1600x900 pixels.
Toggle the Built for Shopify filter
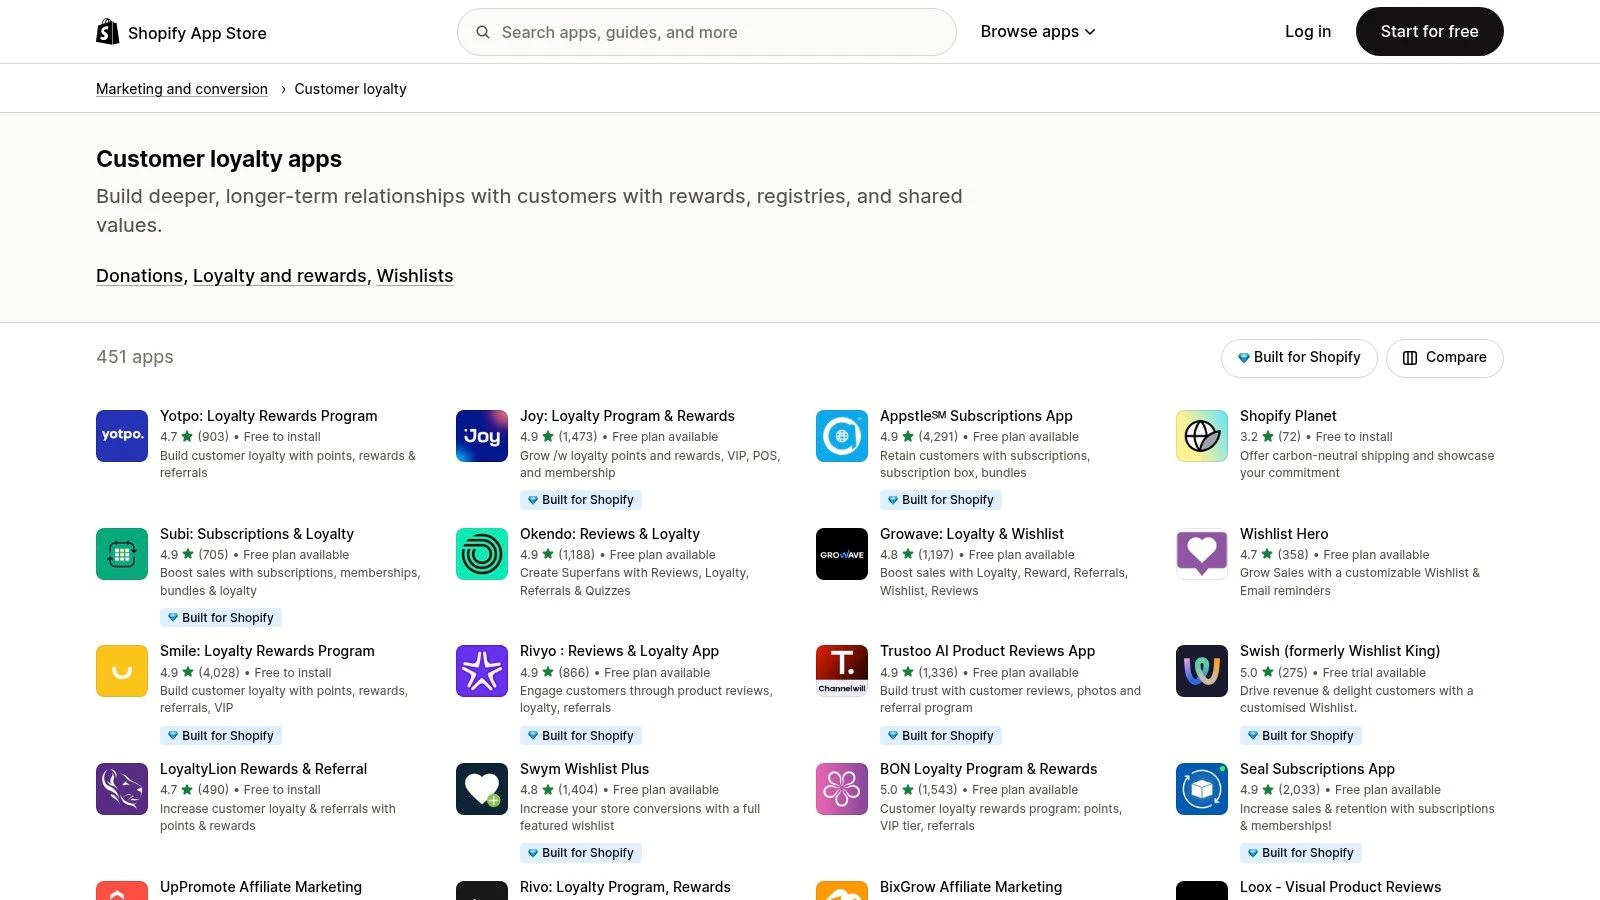[1298, 358]
